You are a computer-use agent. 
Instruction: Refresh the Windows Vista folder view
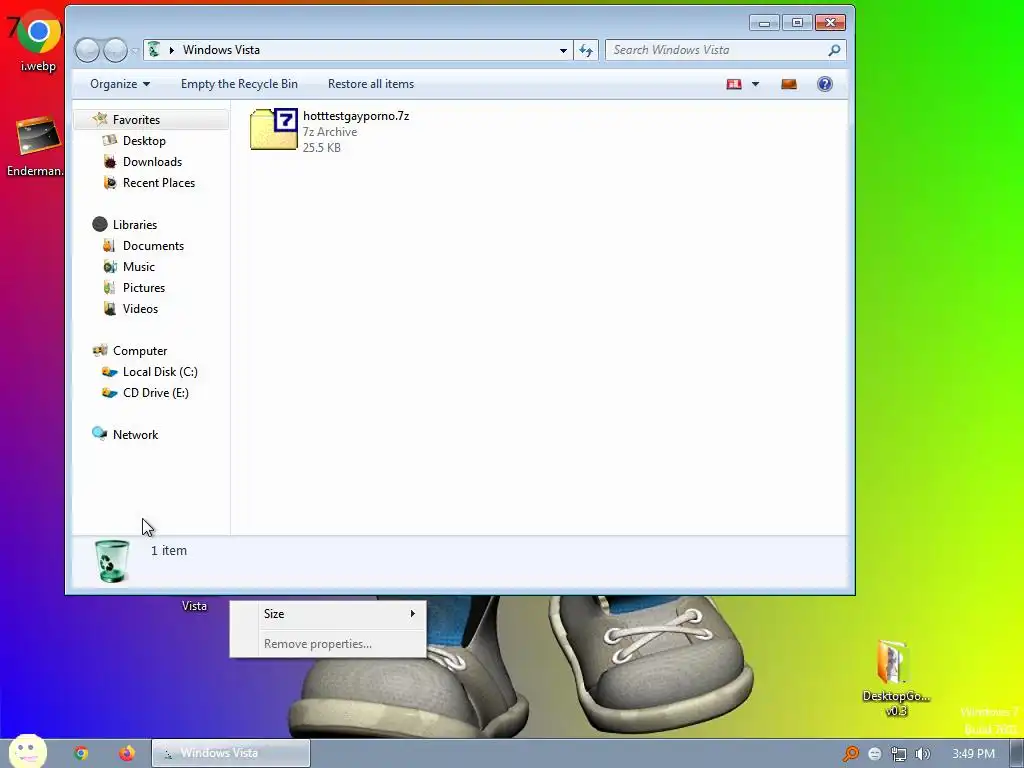coord(586,50)
